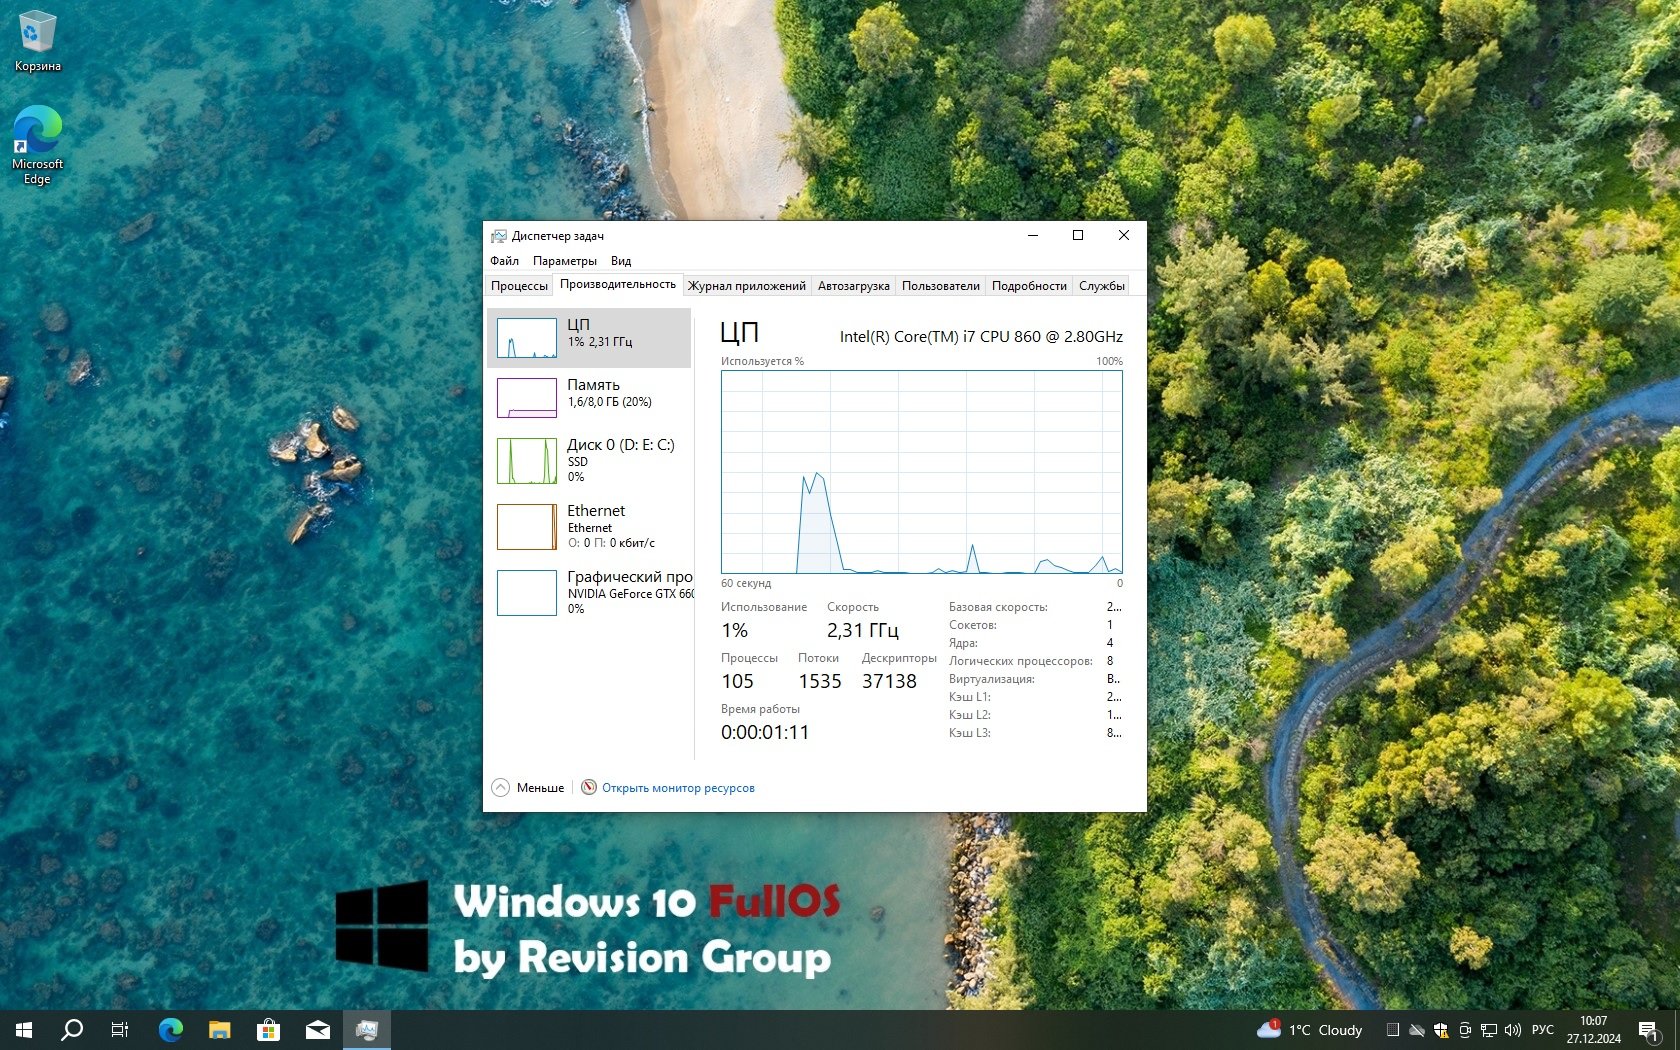
Task: Select the Память memory graph item
Action: 590,398
